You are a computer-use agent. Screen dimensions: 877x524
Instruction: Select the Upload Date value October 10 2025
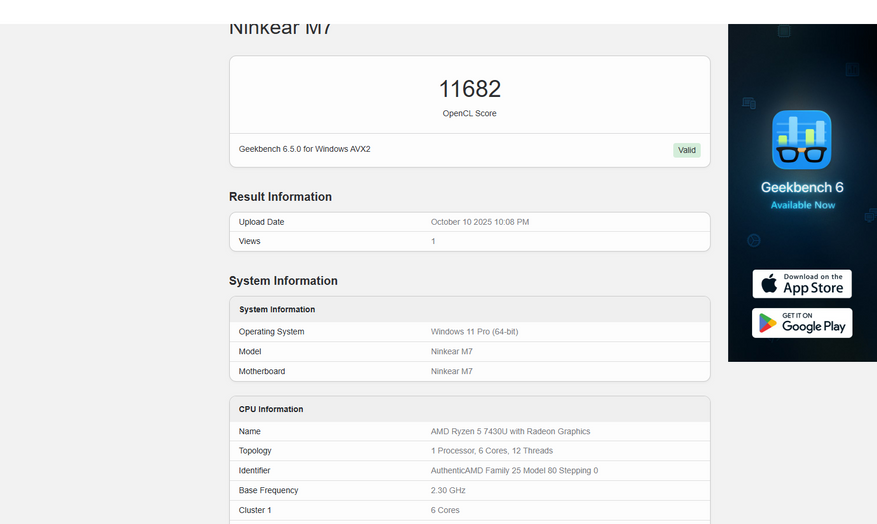(x=479, y=222)
